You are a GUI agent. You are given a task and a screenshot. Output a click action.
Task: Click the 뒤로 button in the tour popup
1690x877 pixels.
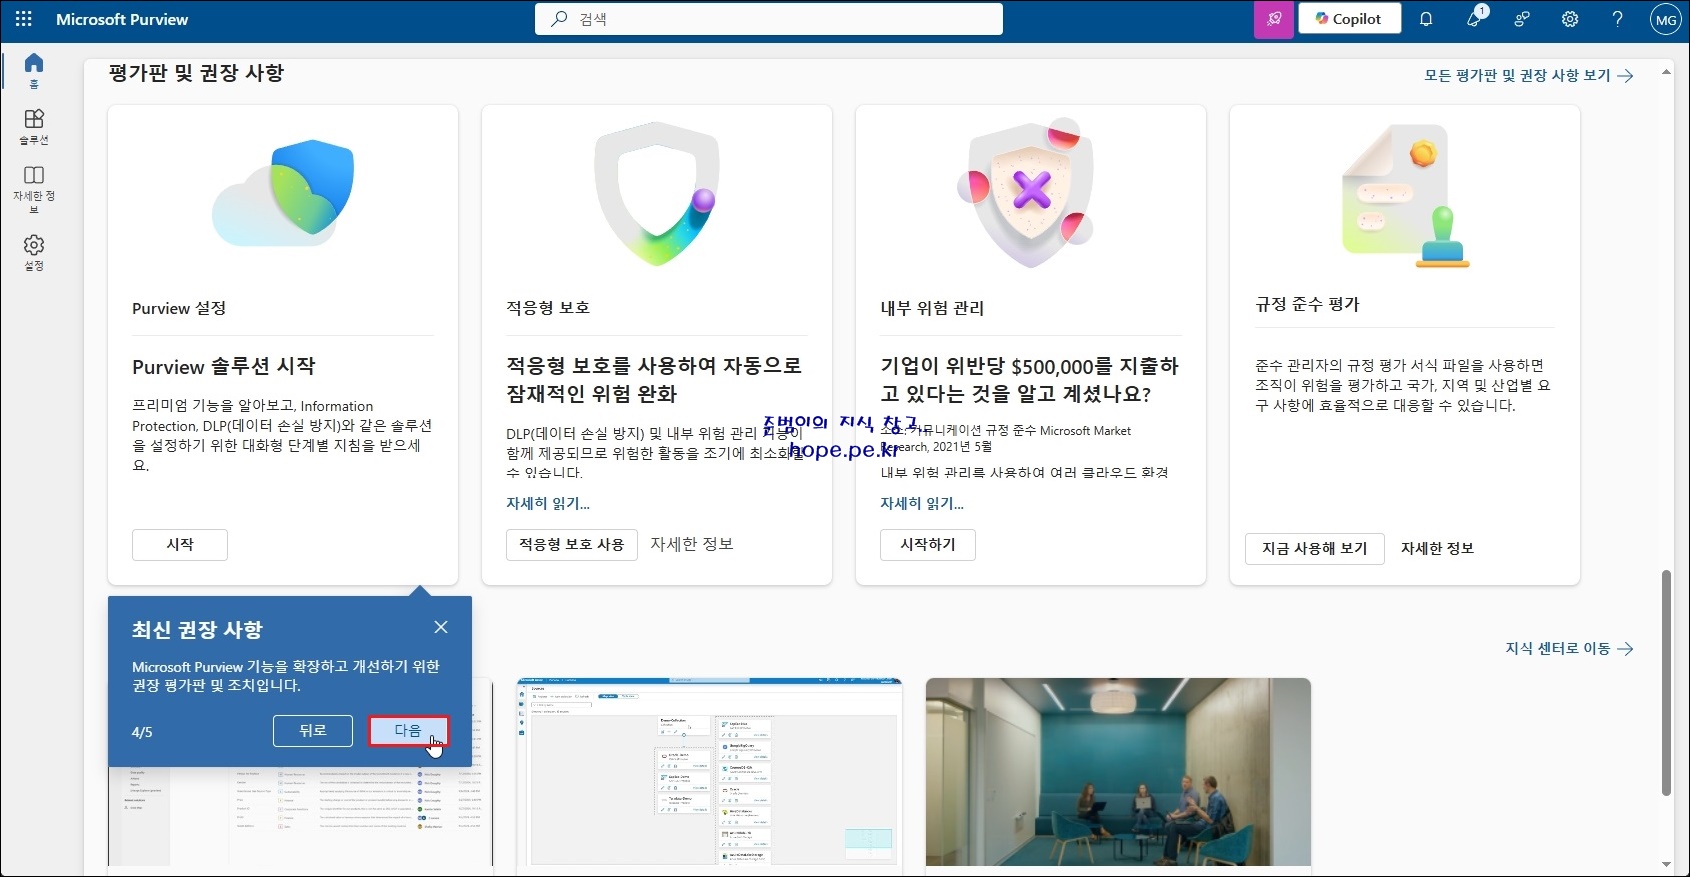tap(313, 731)
